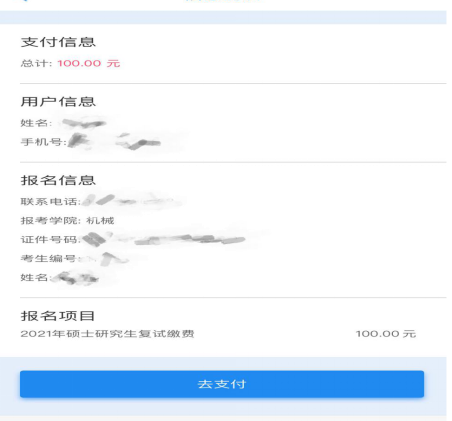
Task: Click the 证件号码 label
Action: [51, 240]
